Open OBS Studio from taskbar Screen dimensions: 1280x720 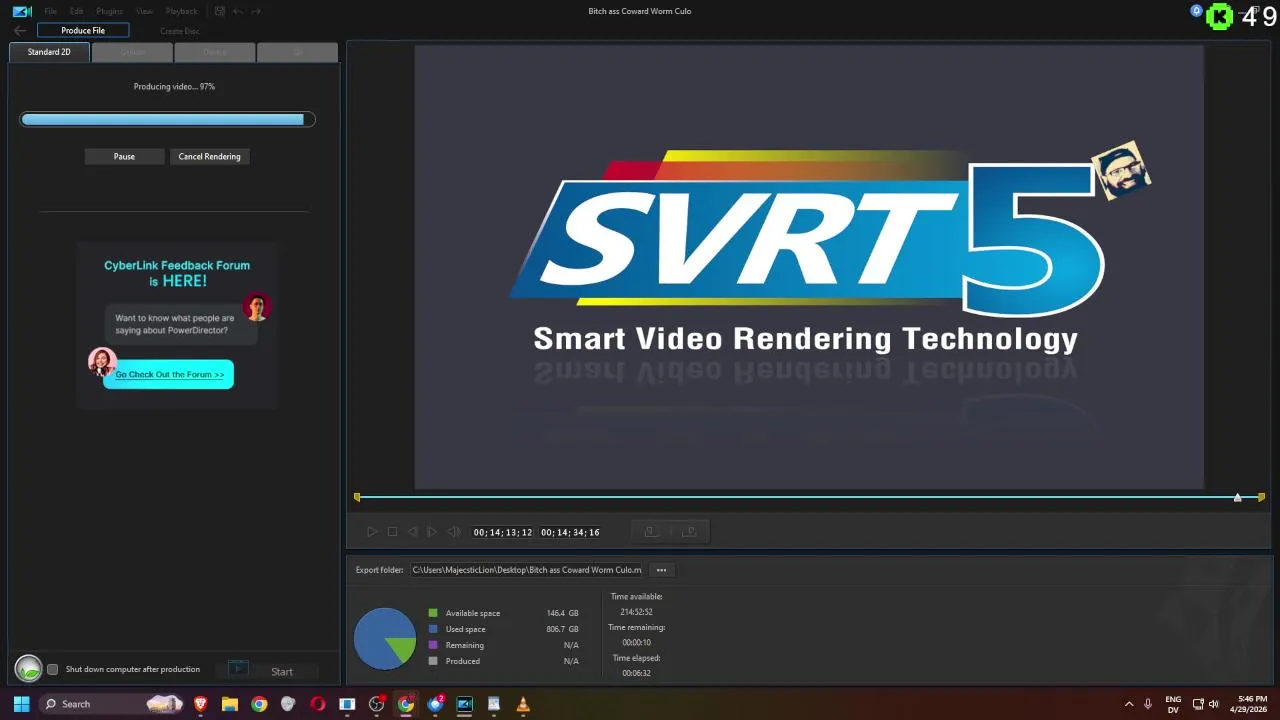click(x=376, y=704)
